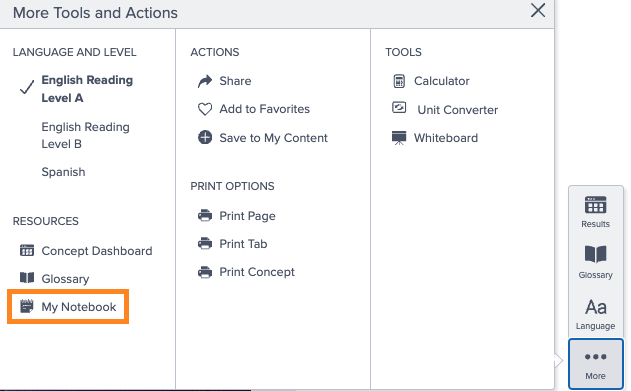Viewport: 631px width, 391px height.
Task: Click the Save to My Content plus icon
Action: [x=205, y=138]
